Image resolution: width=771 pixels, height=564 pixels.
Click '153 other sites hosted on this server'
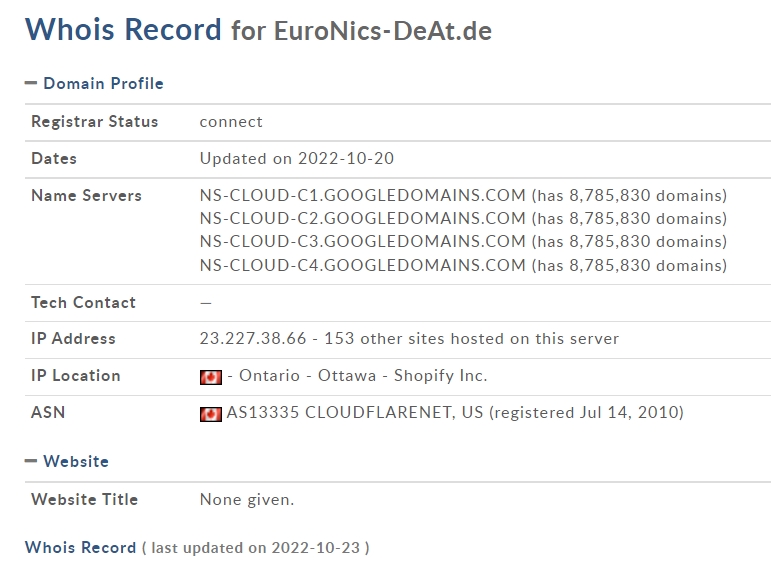coord(472,338)
